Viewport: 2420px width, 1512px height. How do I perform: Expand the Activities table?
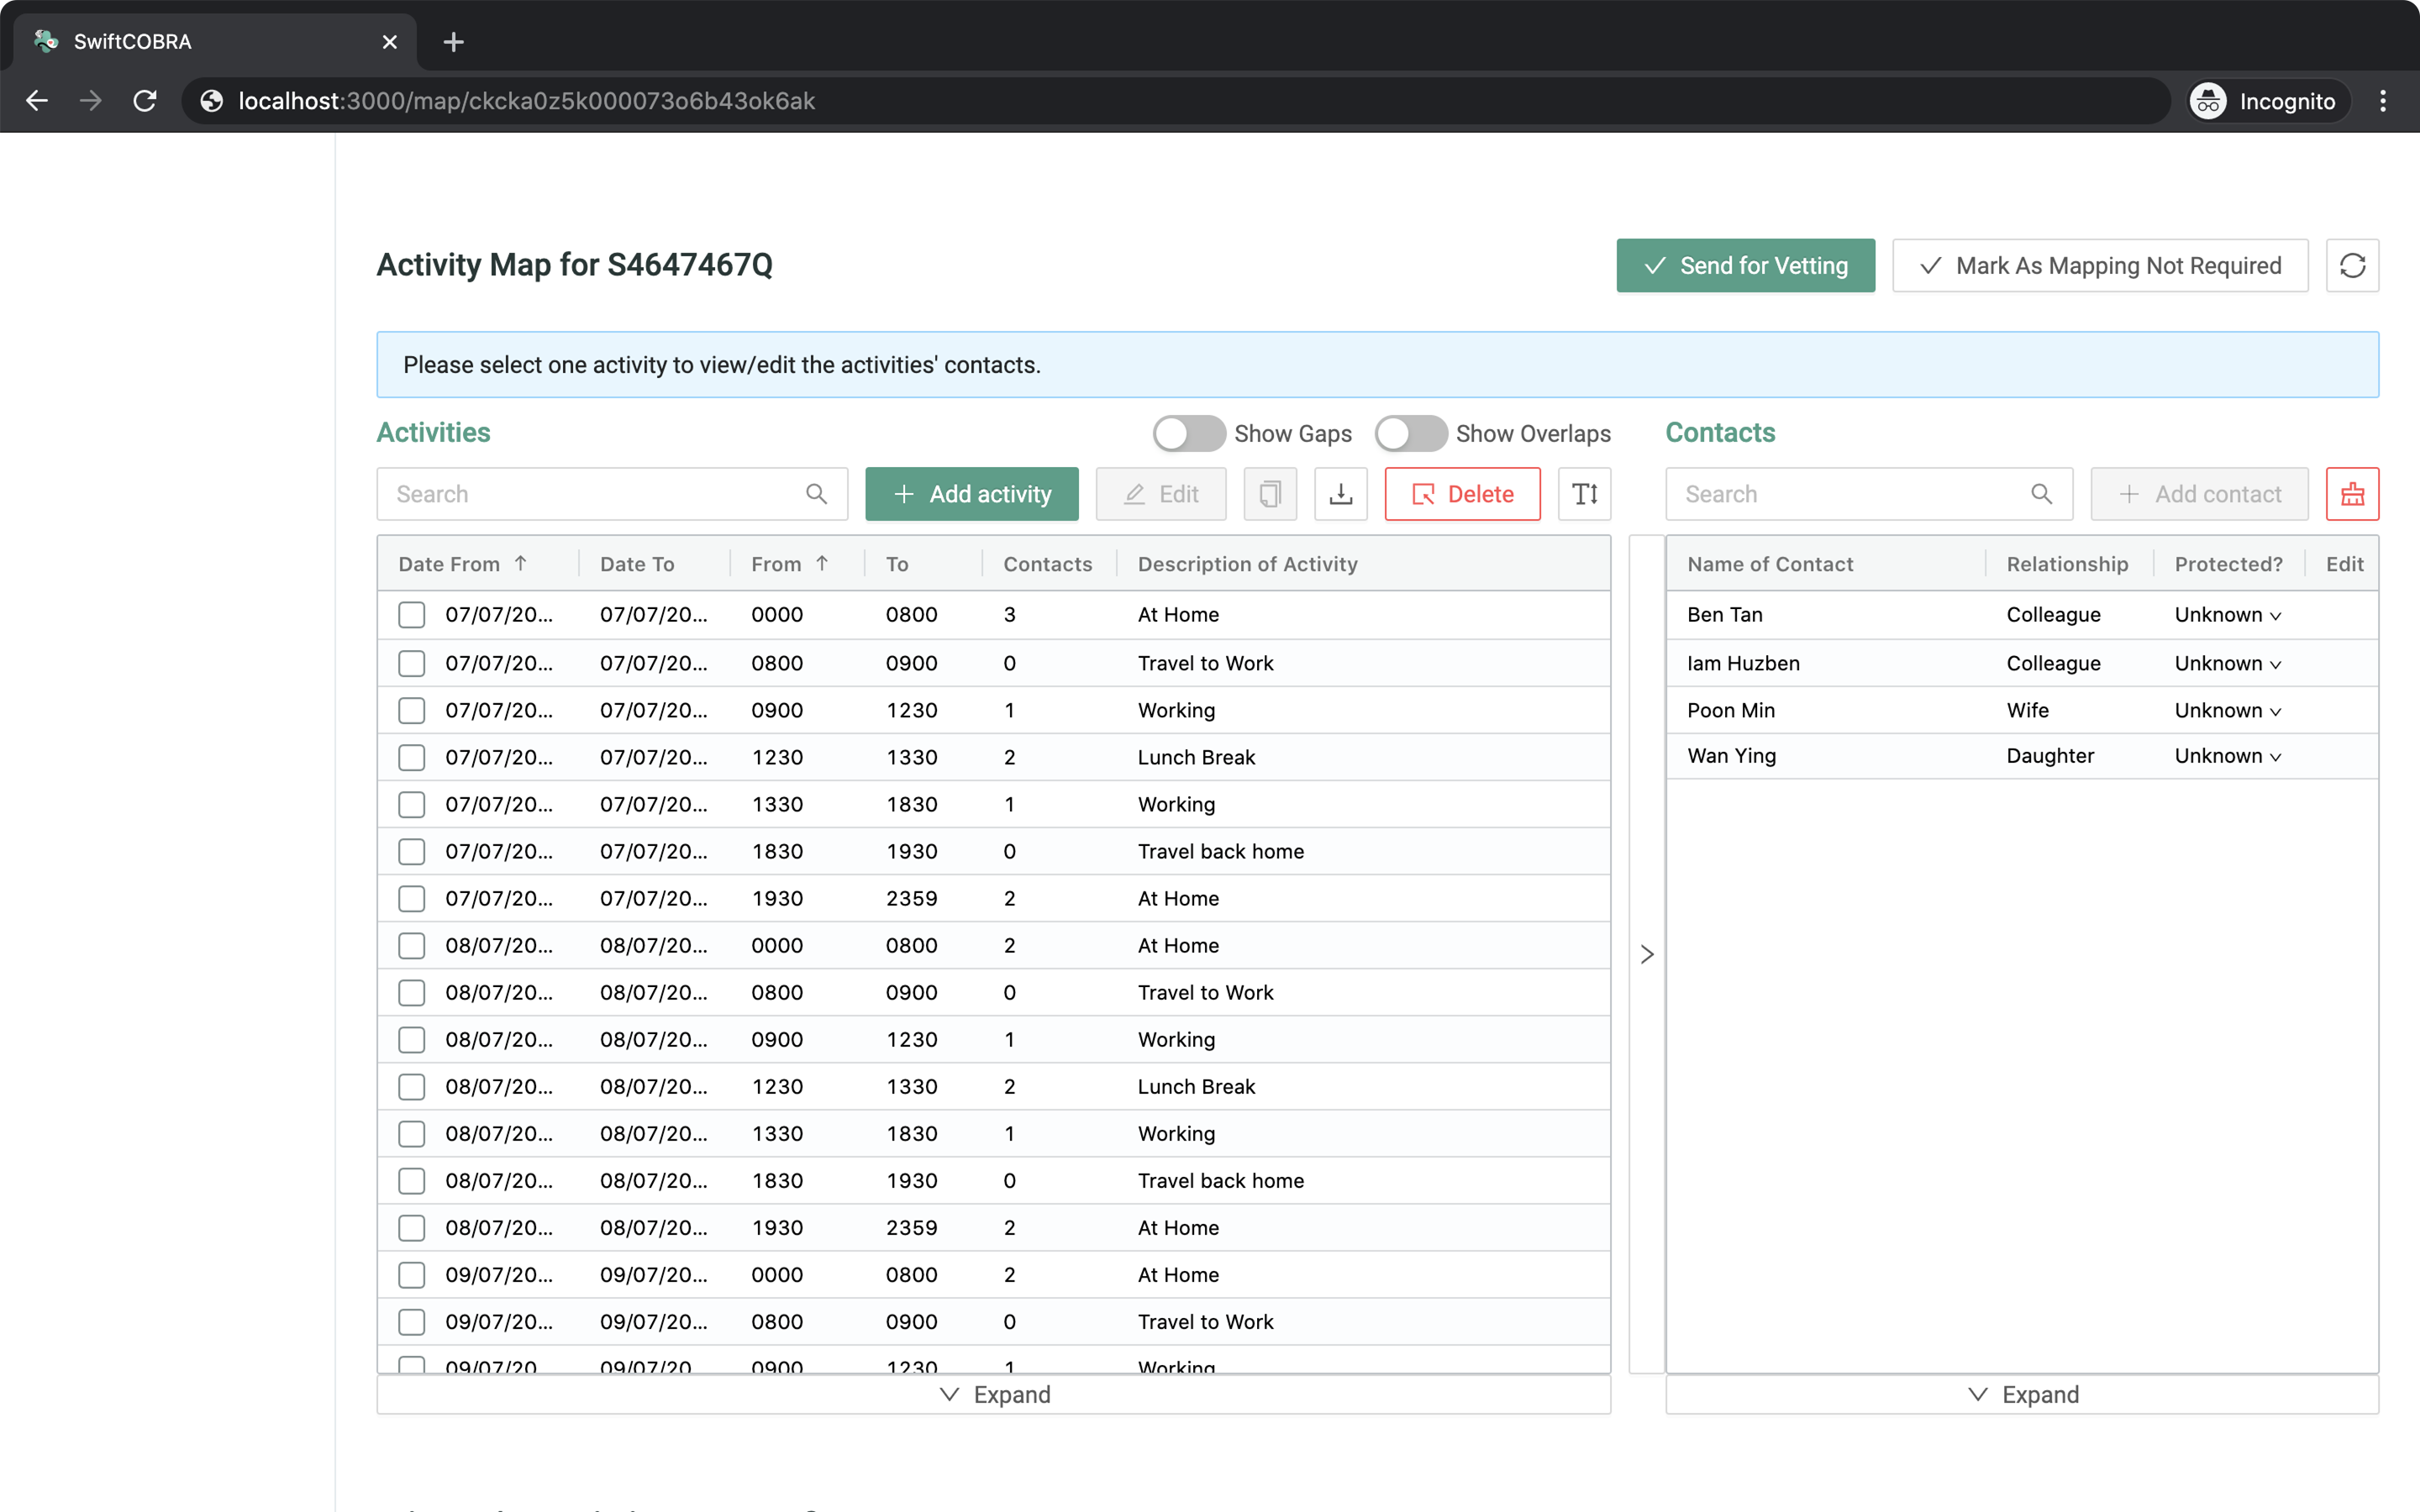(x=993, y=1394)
